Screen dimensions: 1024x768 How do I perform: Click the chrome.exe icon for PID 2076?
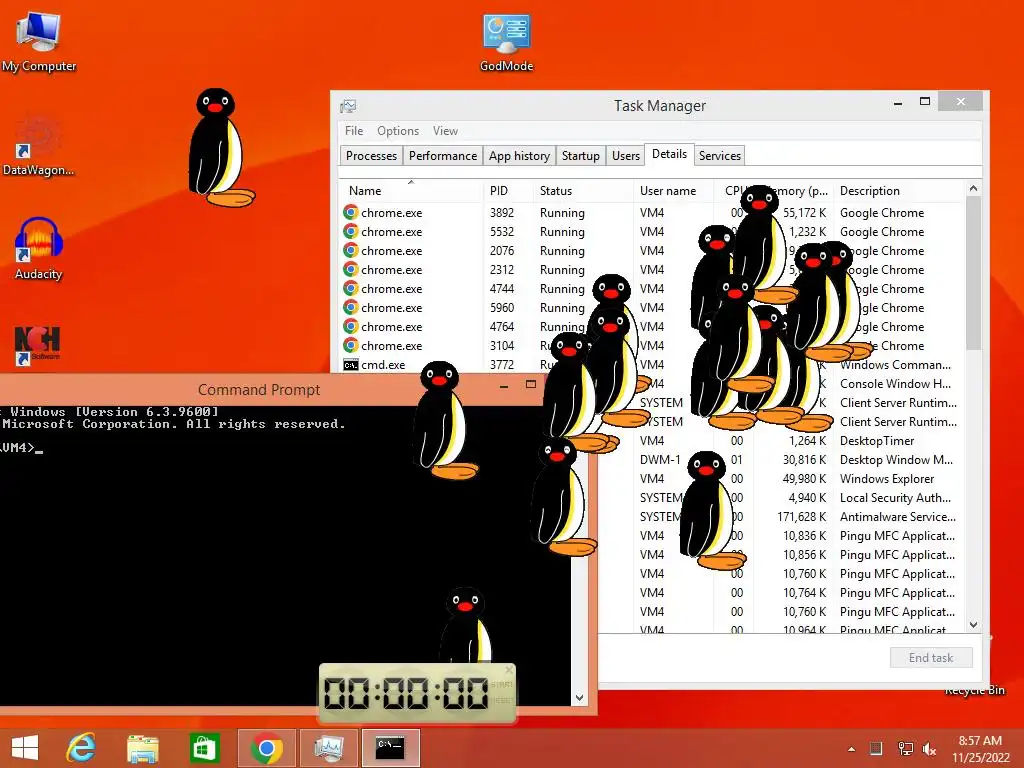[351, 250]
